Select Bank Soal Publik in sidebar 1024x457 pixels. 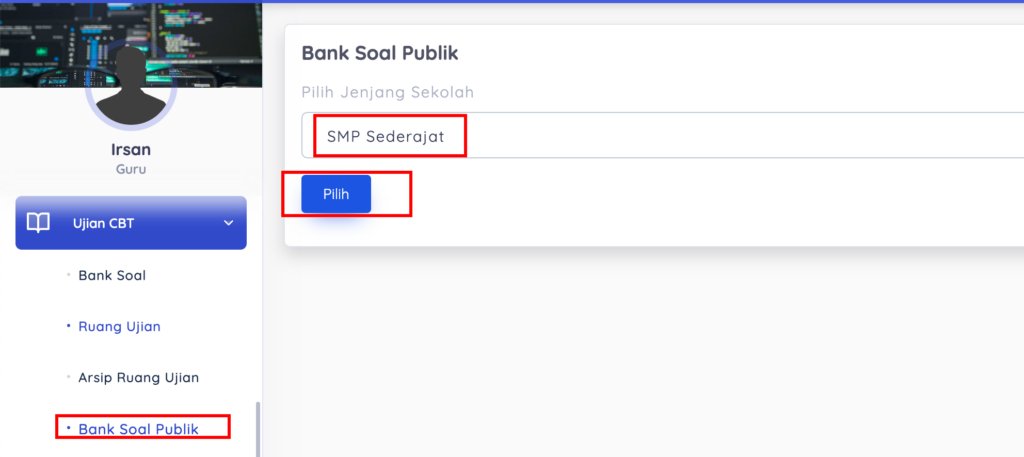pos(138,429)
